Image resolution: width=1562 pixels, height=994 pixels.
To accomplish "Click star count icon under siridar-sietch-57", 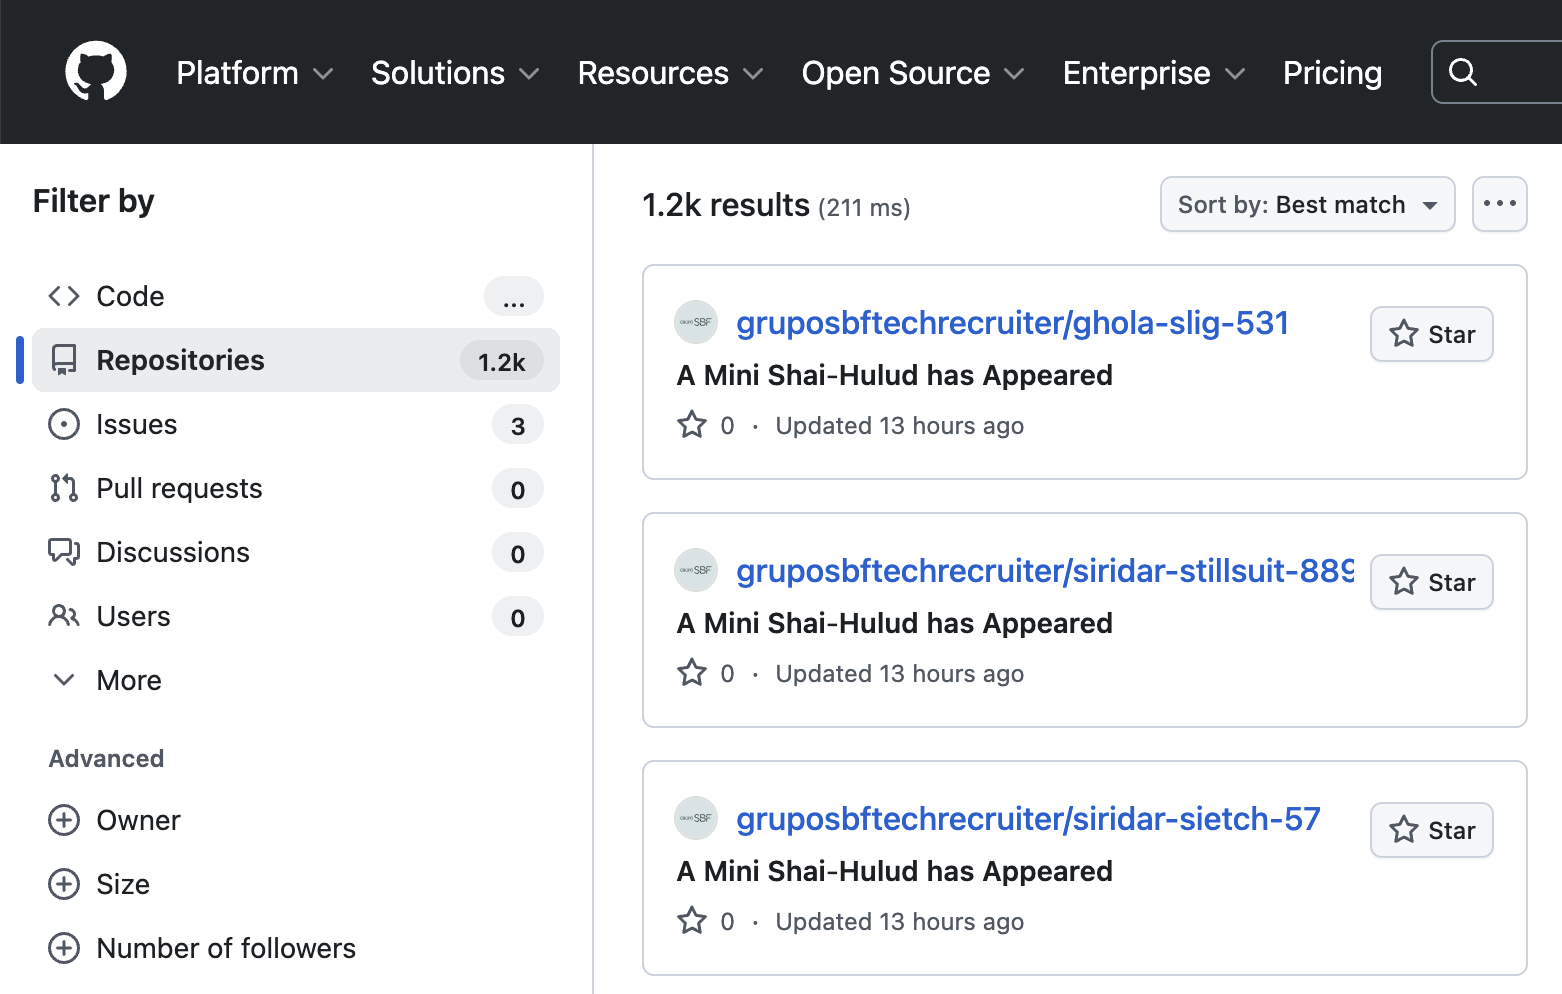I will (692, 921).
